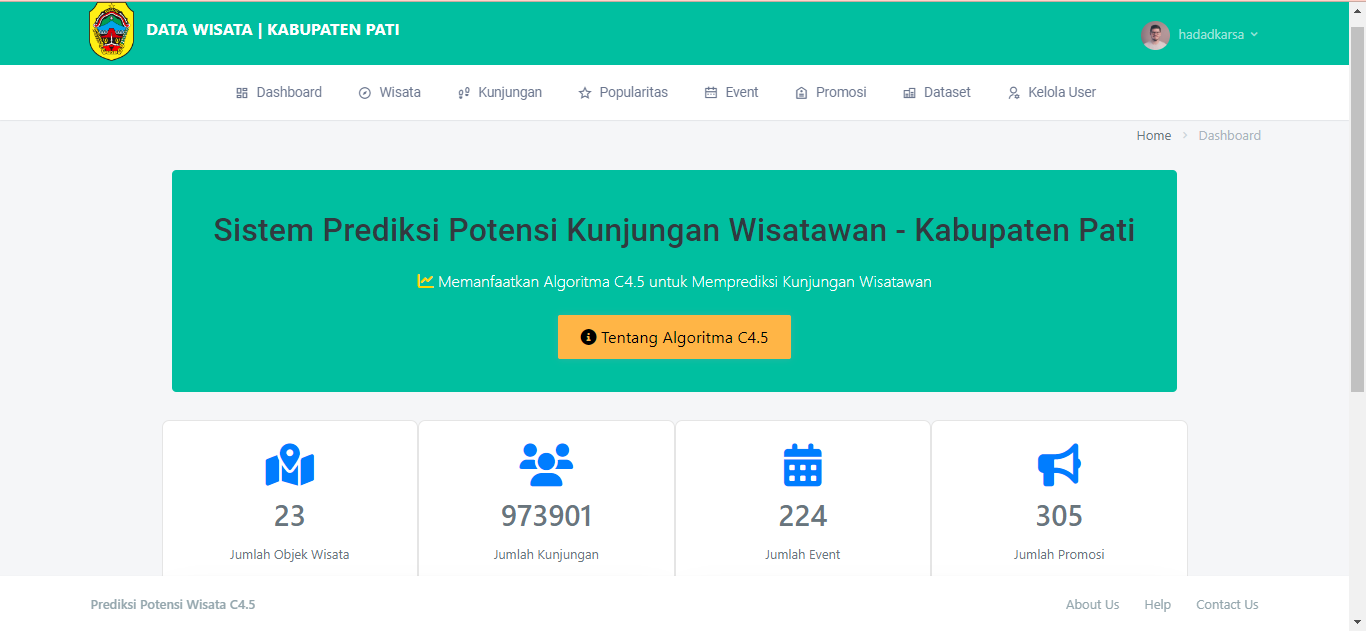The height and width of the screenshot is (631, 1366).
Task: Expand the hadadkarsa user dropdown
Action: pyautogui.click(x=1217, y=35)
